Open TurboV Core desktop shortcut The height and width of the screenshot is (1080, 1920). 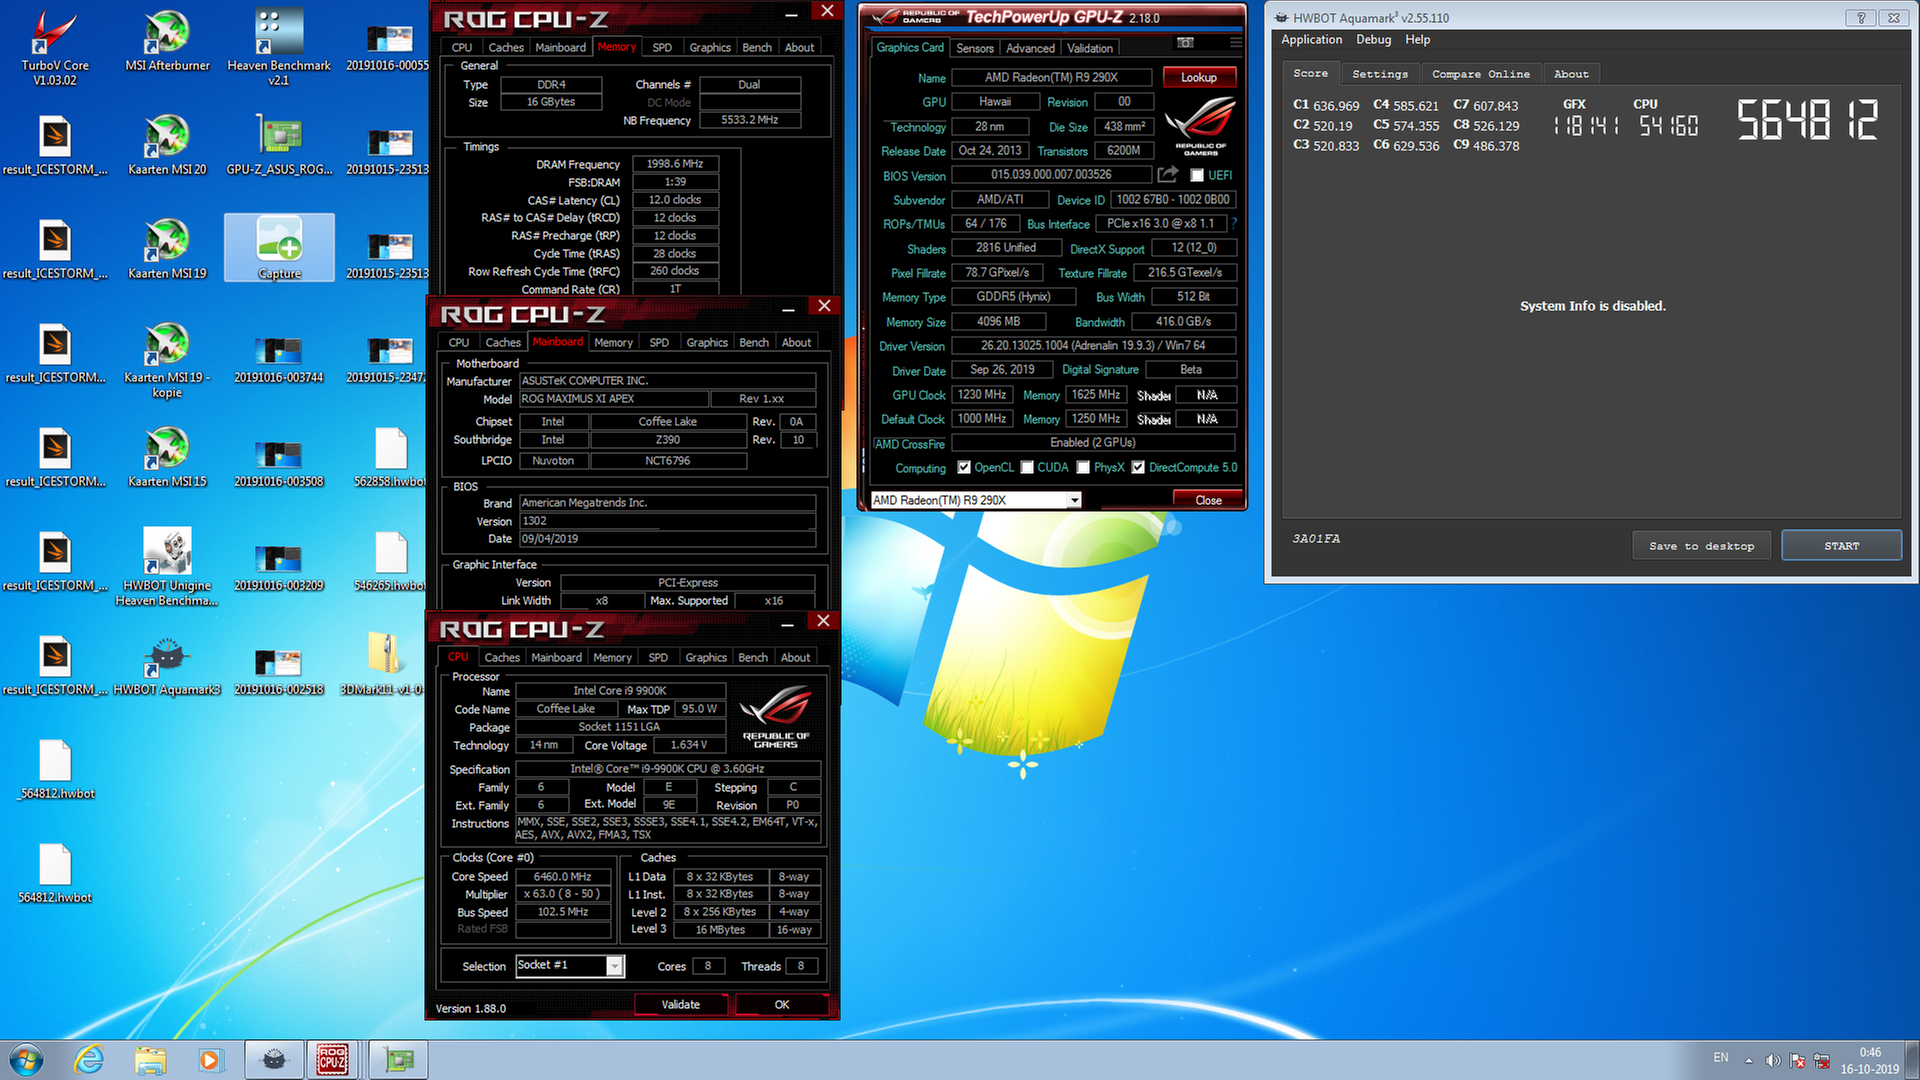click(x=55, y=48)
